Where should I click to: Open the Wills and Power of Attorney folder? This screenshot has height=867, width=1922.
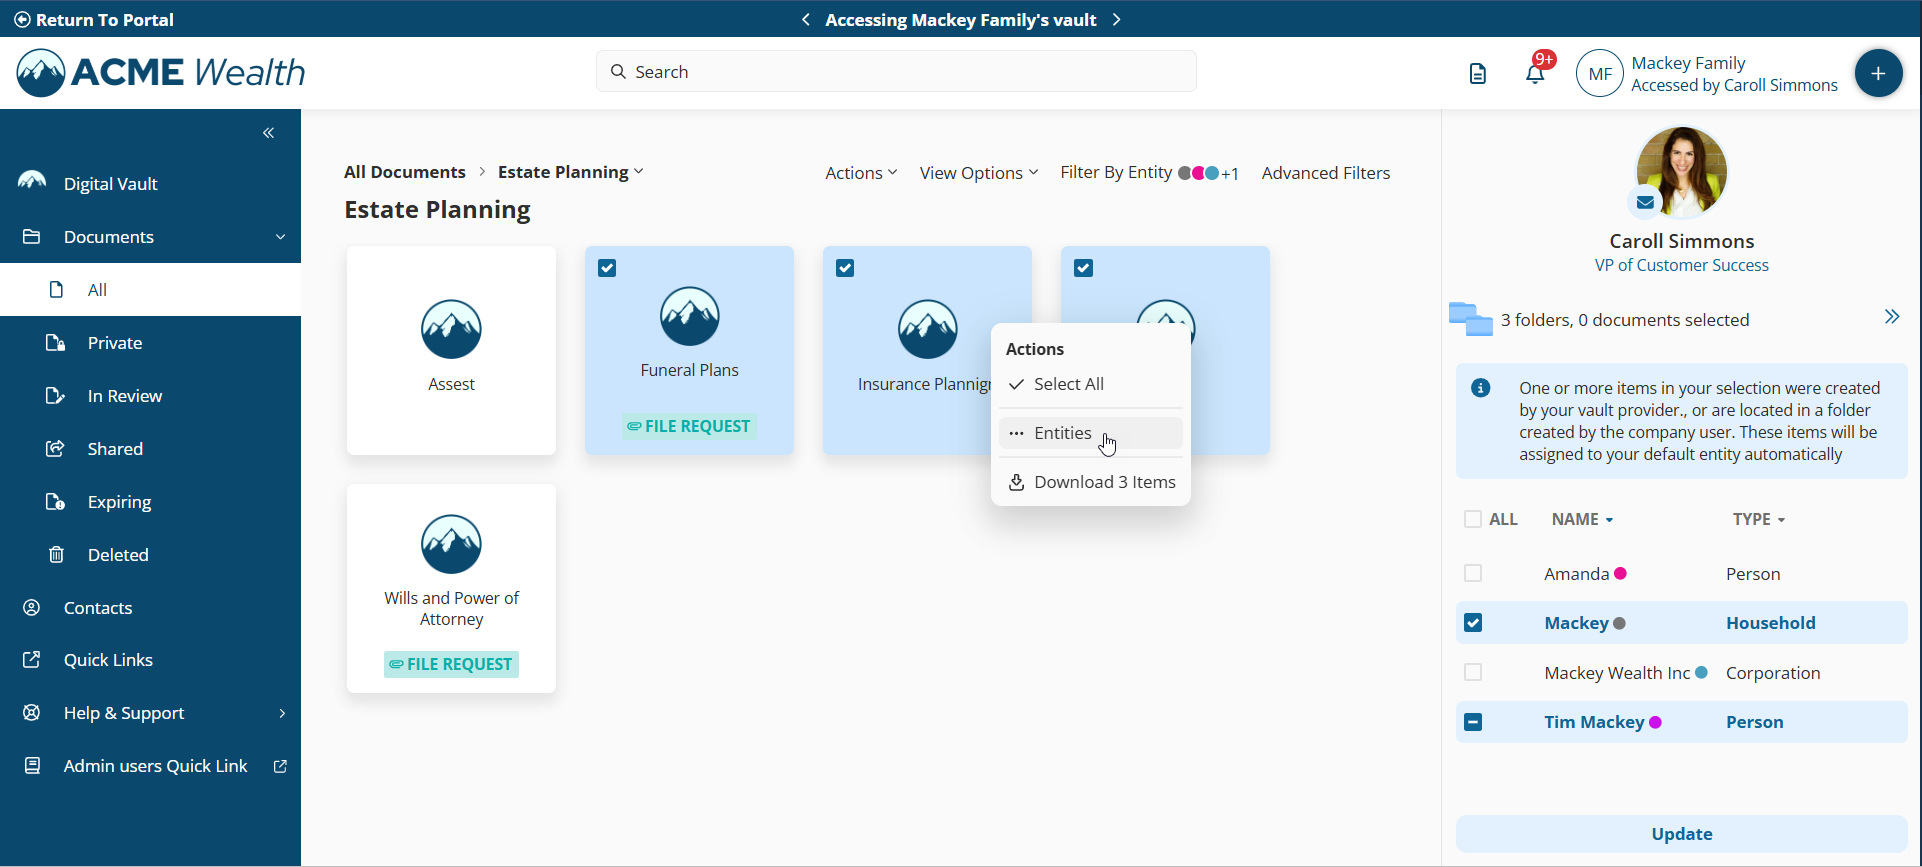click(x=451, y=589)
